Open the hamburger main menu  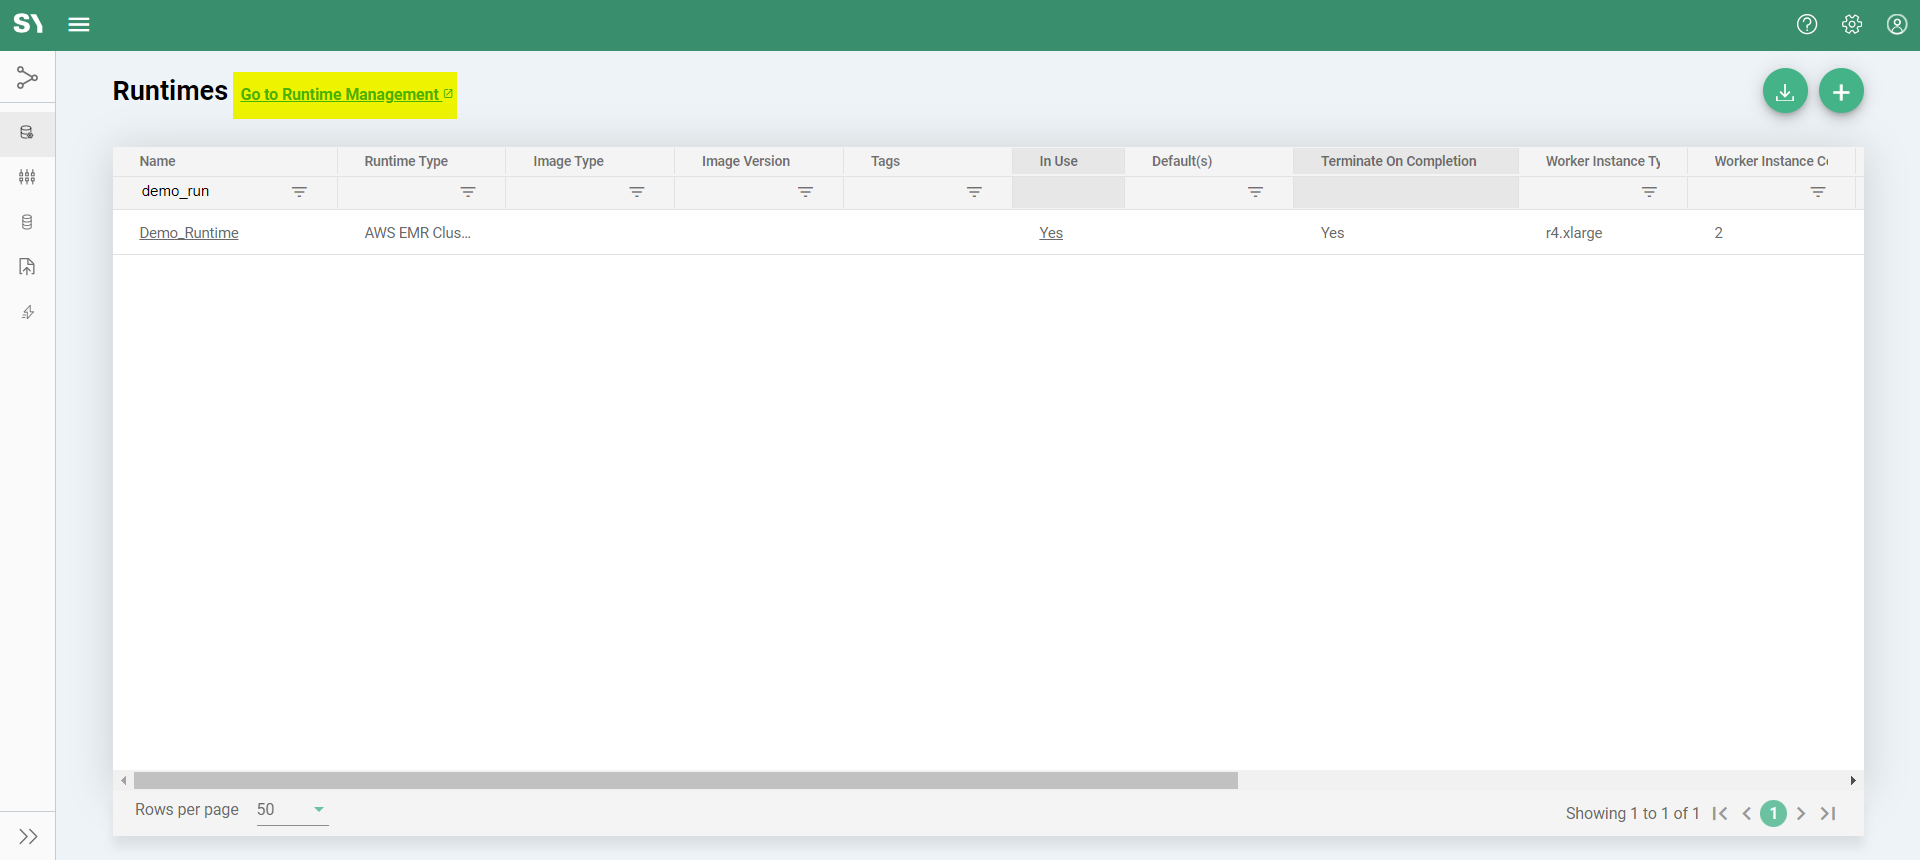coord(79,25)
